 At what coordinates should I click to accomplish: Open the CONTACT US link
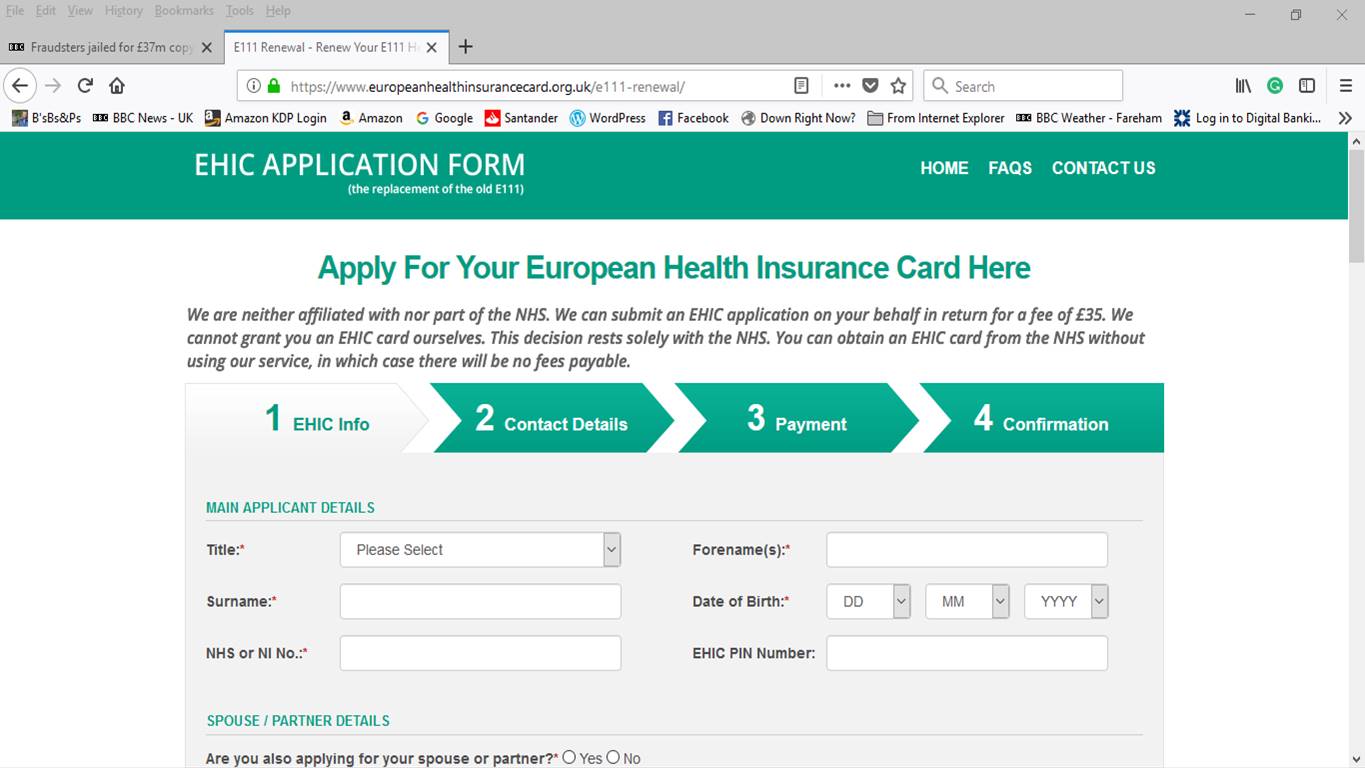tap(1103, 168)
